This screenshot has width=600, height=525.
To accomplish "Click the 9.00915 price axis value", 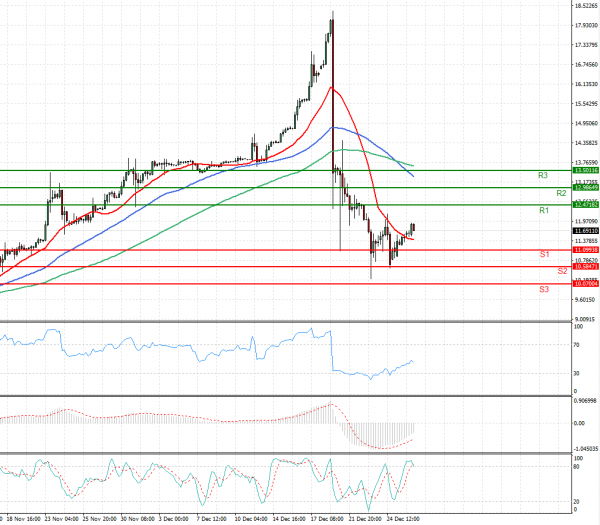I will pyautogui.click(x=587, y=319).
